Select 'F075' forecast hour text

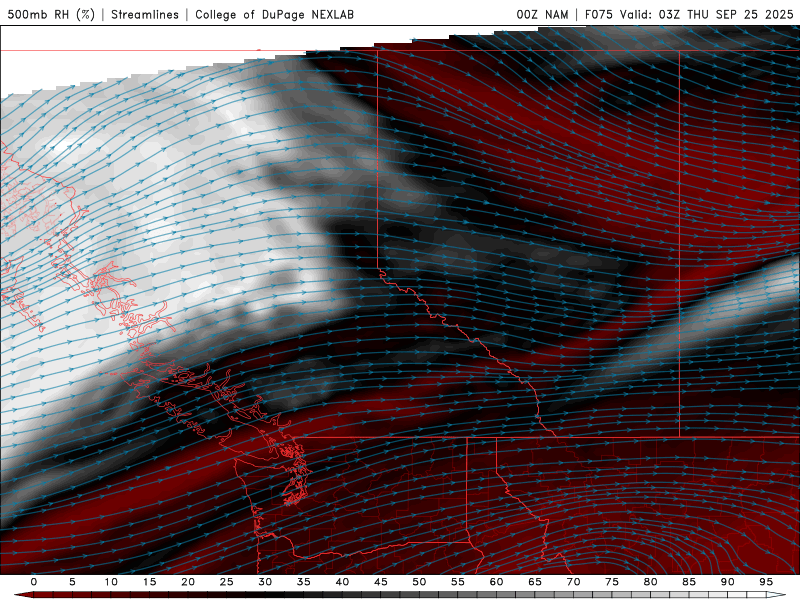[598, 15]
